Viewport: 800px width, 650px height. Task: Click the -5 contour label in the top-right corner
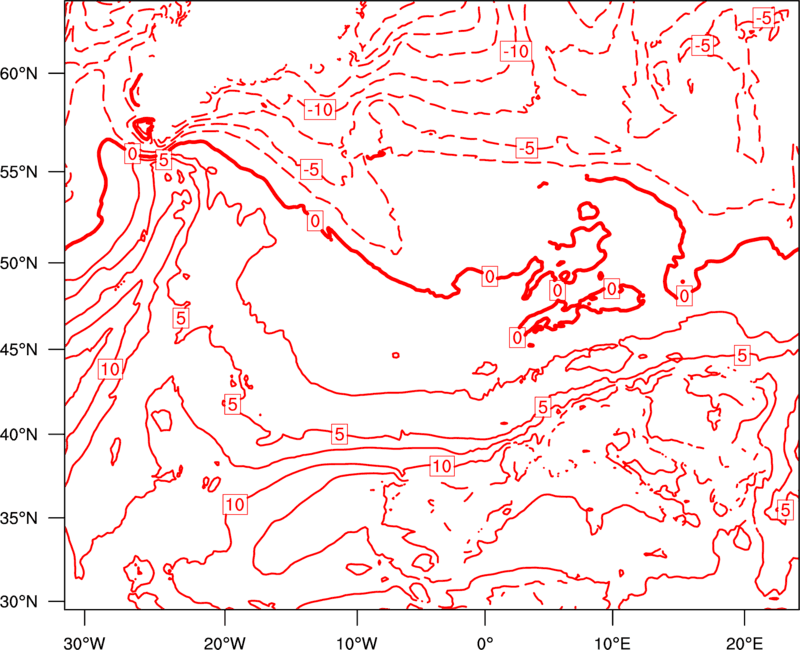[x=764, y=18]
